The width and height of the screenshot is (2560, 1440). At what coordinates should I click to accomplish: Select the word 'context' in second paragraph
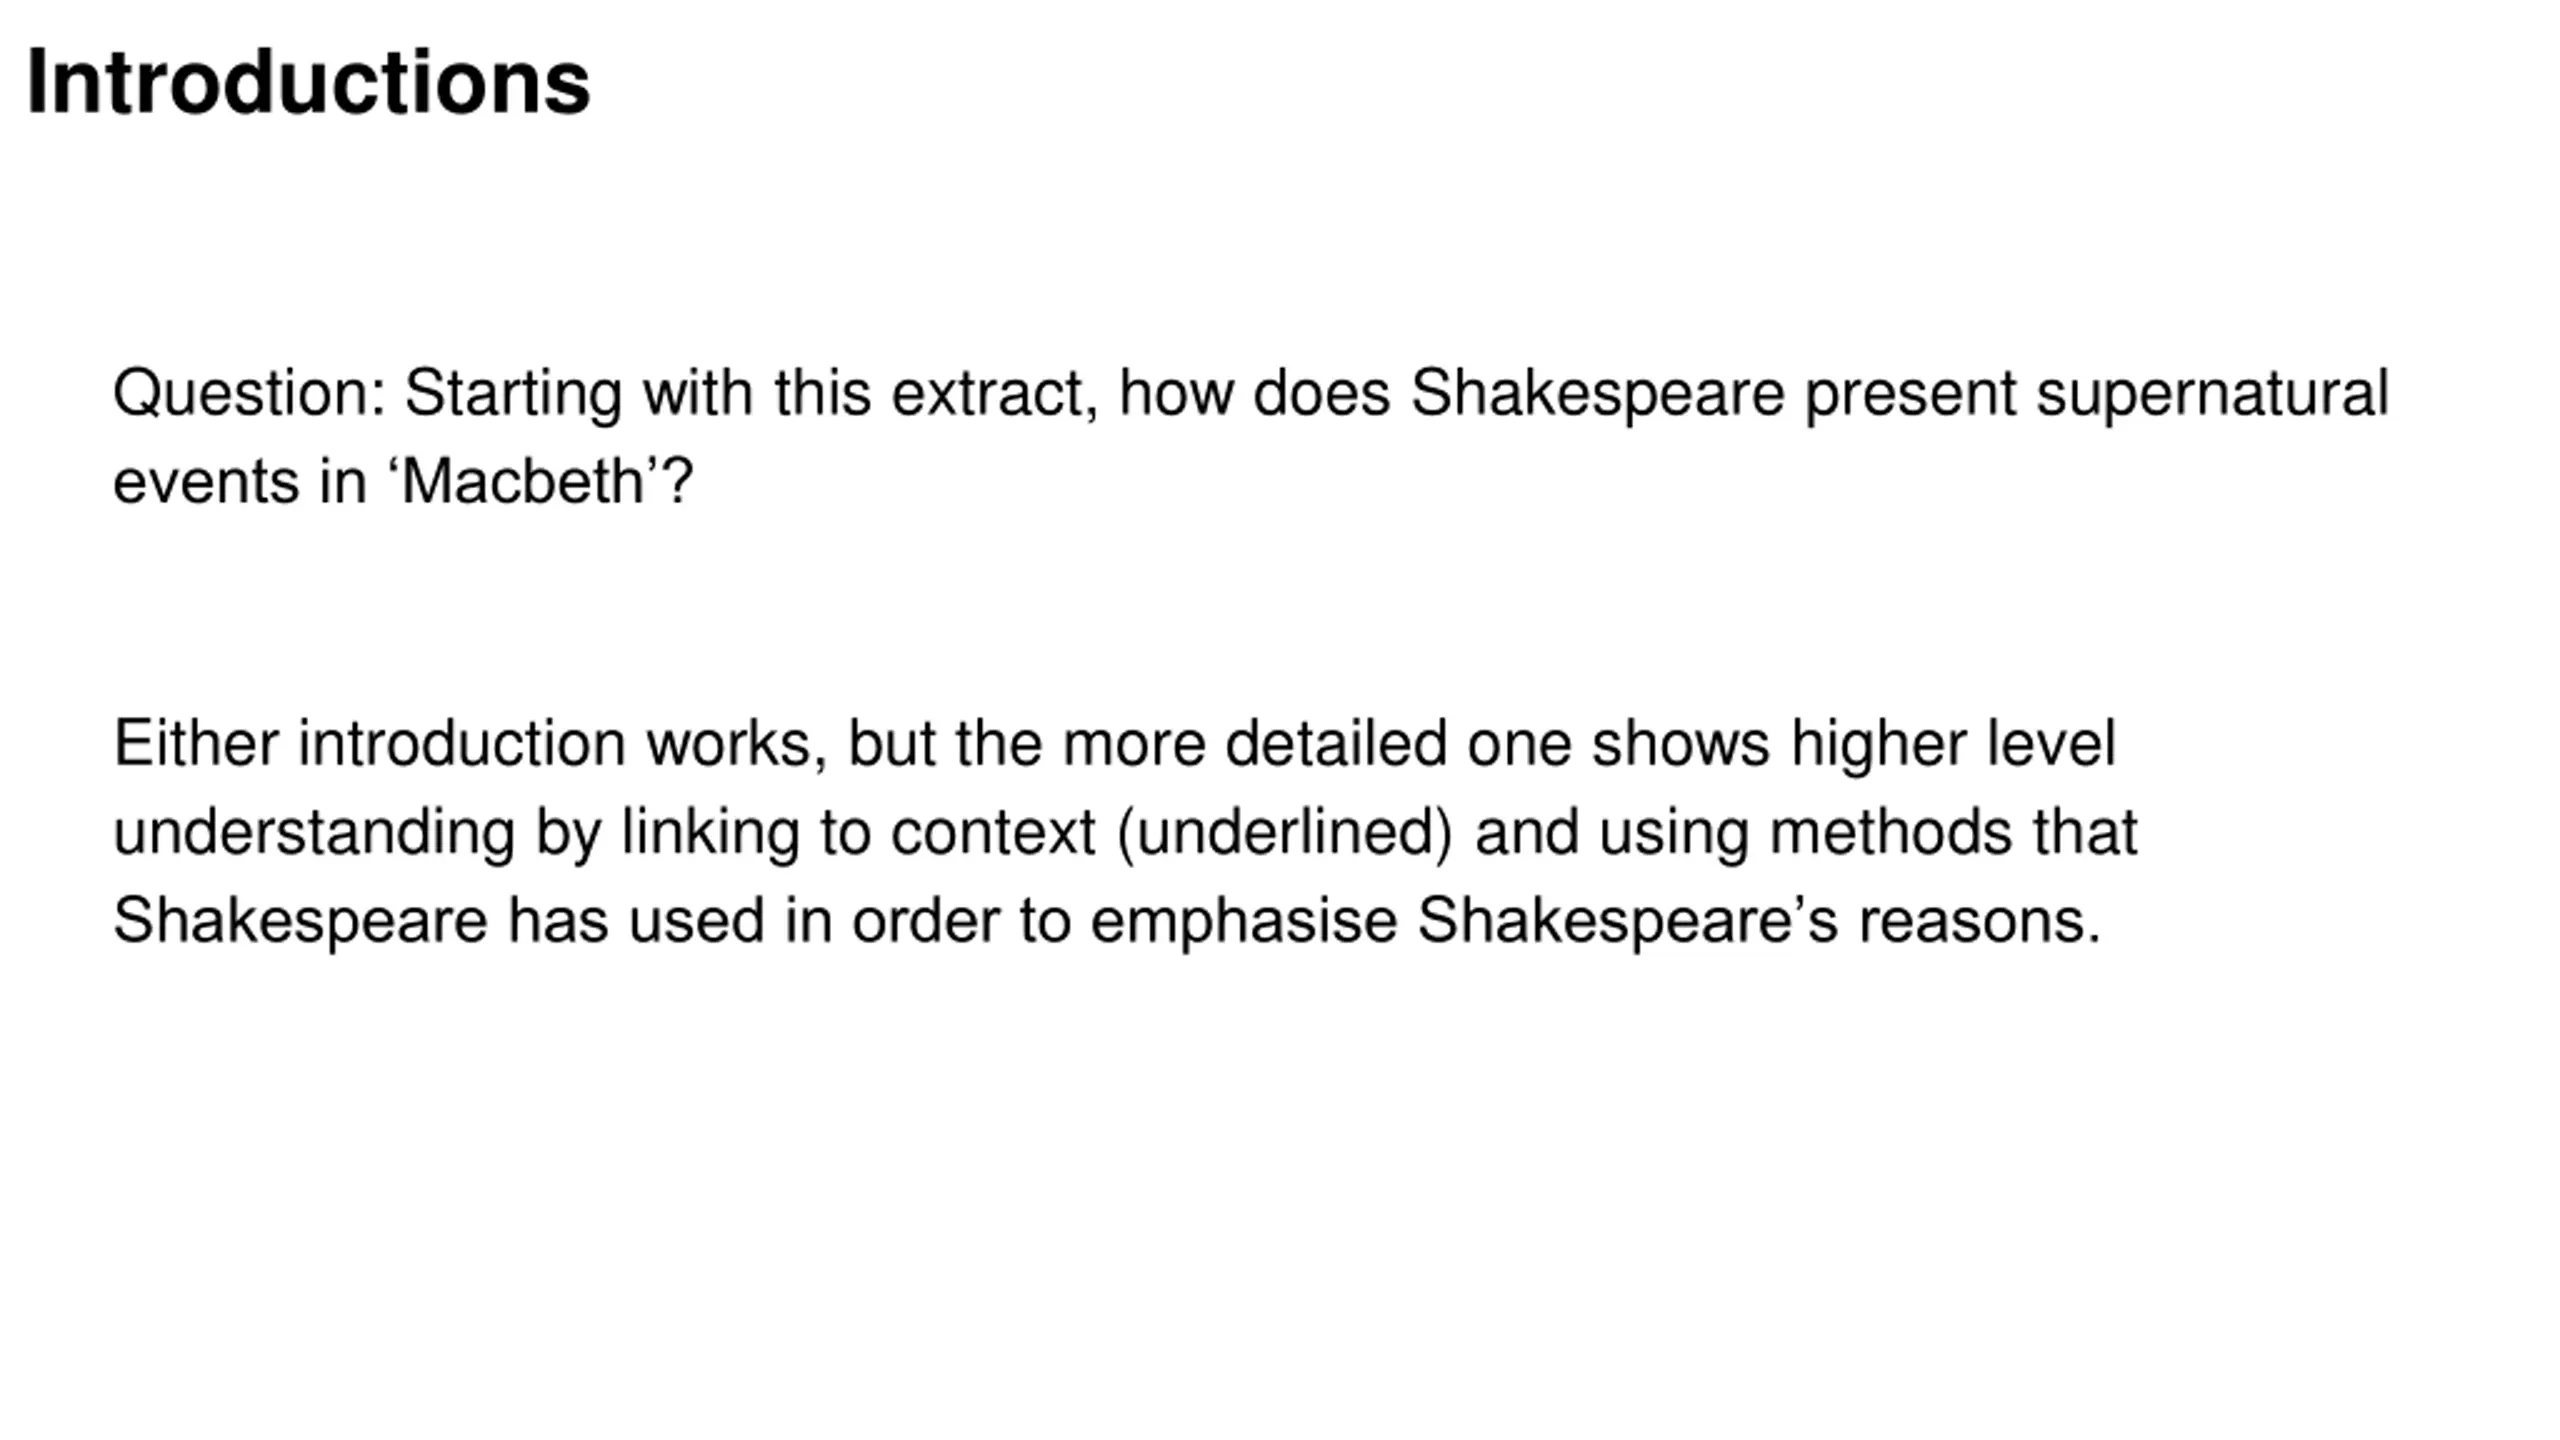pos(993,834)
